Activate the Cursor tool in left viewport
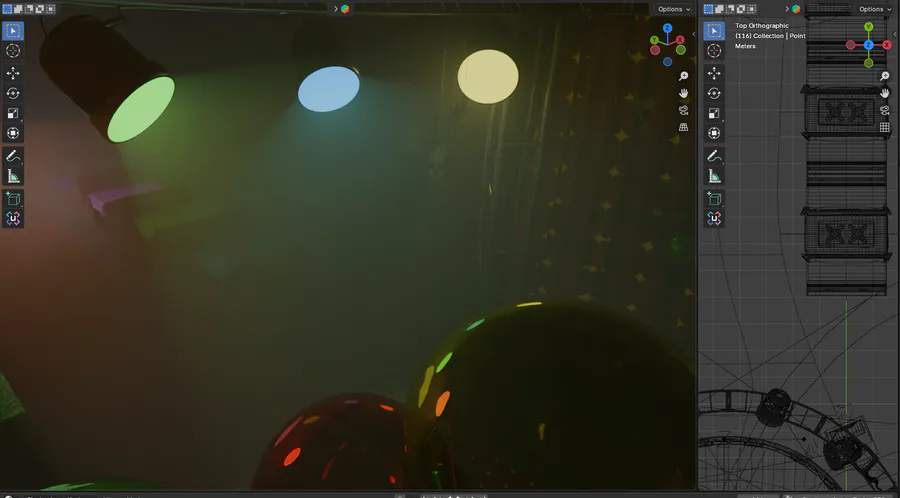Image resolution: width=900 pixels, height=498 pixels. pyautogui.click(x=13, y=50)
